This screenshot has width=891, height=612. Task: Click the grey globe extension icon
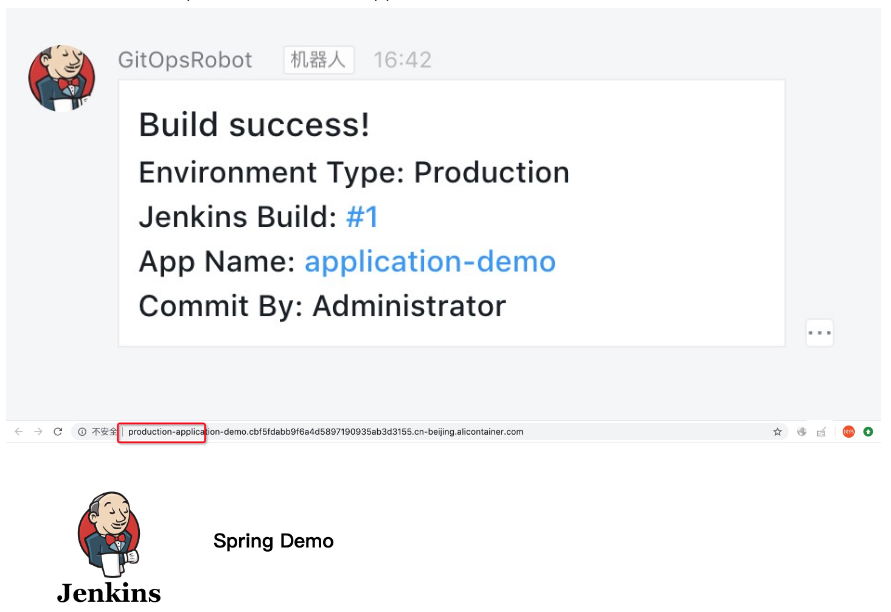pyautogui.click(x=802, y=432)
